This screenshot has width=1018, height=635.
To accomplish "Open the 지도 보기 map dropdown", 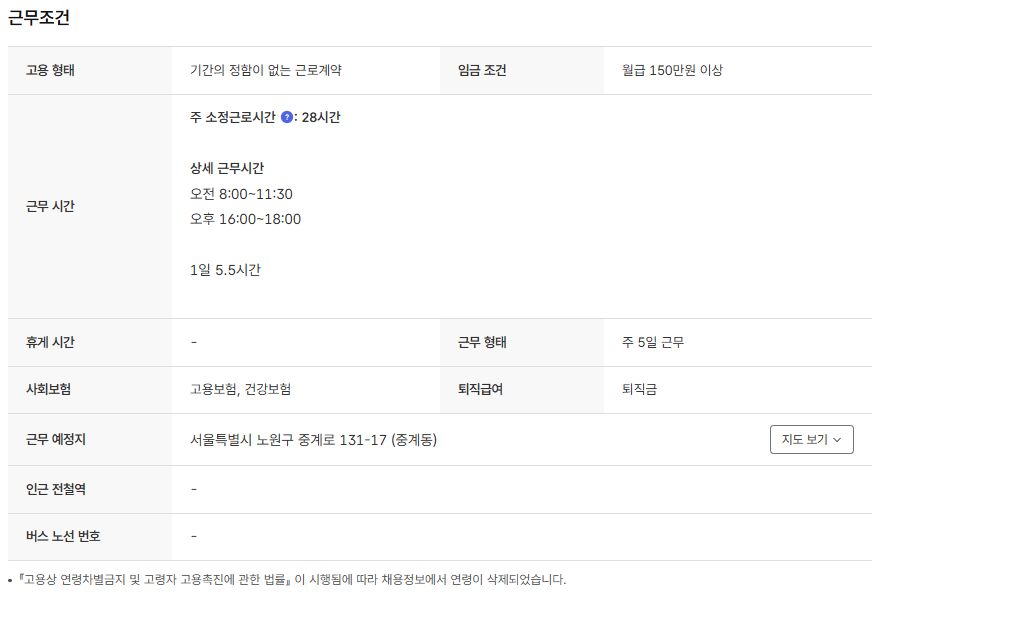I will pyautogui.click(x=812, y=440).
